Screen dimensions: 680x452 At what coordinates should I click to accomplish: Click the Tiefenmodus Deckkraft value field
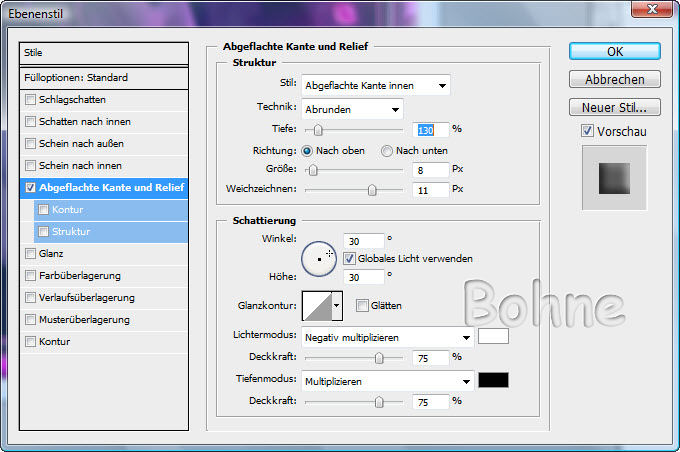point(431,402)
